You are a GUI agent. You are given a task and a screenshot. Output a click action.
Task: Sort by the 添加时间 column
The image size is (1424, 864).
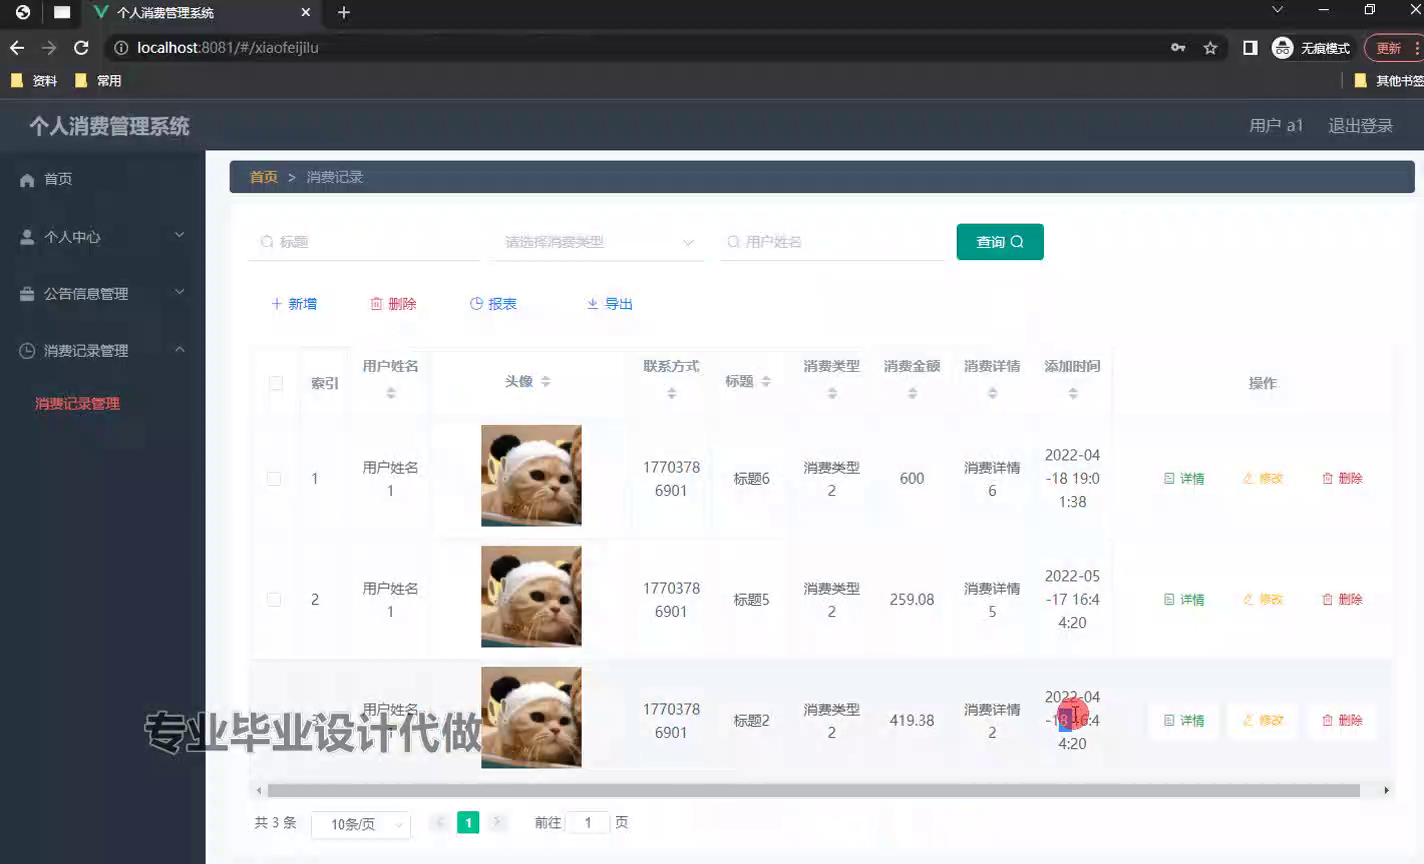tap(1073, 394)
